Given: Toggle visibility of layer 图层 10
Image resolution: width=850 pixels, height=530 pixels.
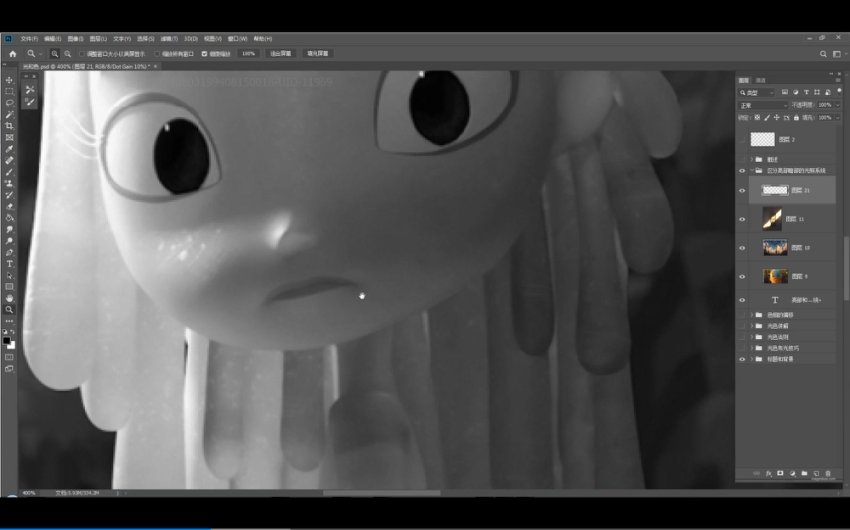Looking at the screenshot, I should pos(742,248).
